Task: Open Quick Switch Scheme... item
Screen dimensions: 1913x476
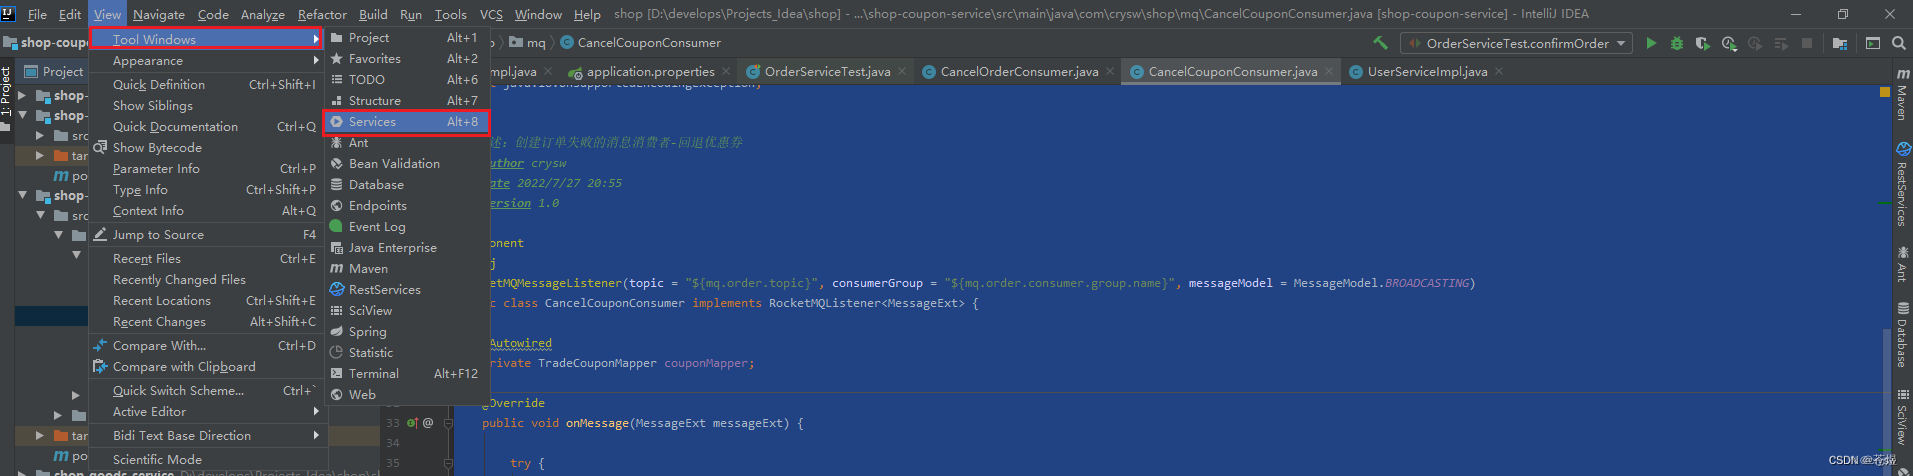Action: click(x=206, y=391)
